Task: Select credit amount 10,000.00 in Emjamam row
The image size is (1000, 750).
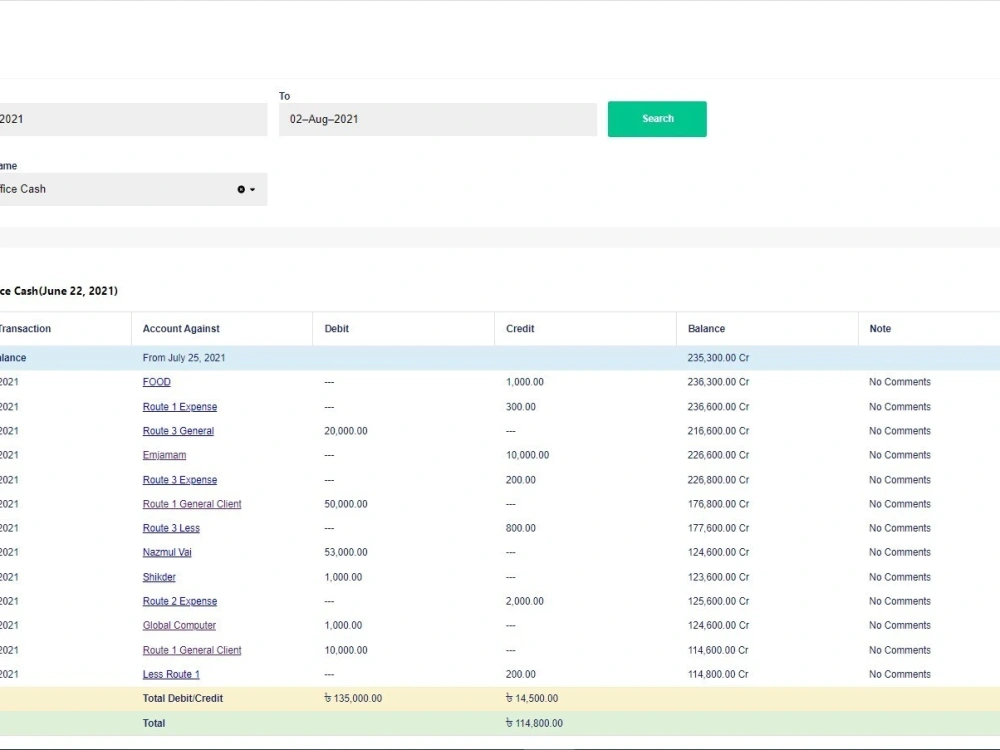Action: (527, 455)
